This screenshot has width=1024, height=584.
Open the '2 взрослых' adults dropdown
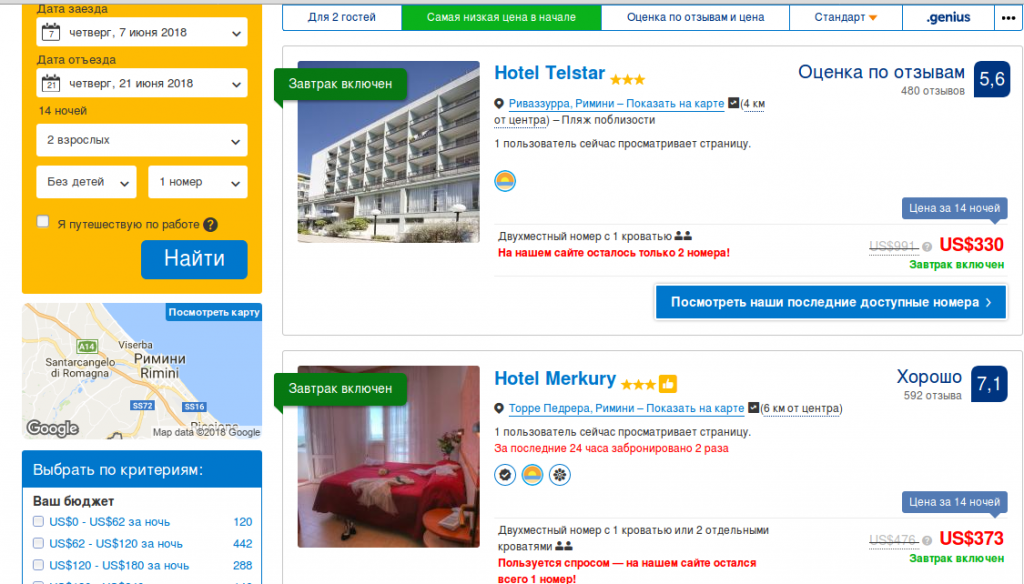pos(142,140)
